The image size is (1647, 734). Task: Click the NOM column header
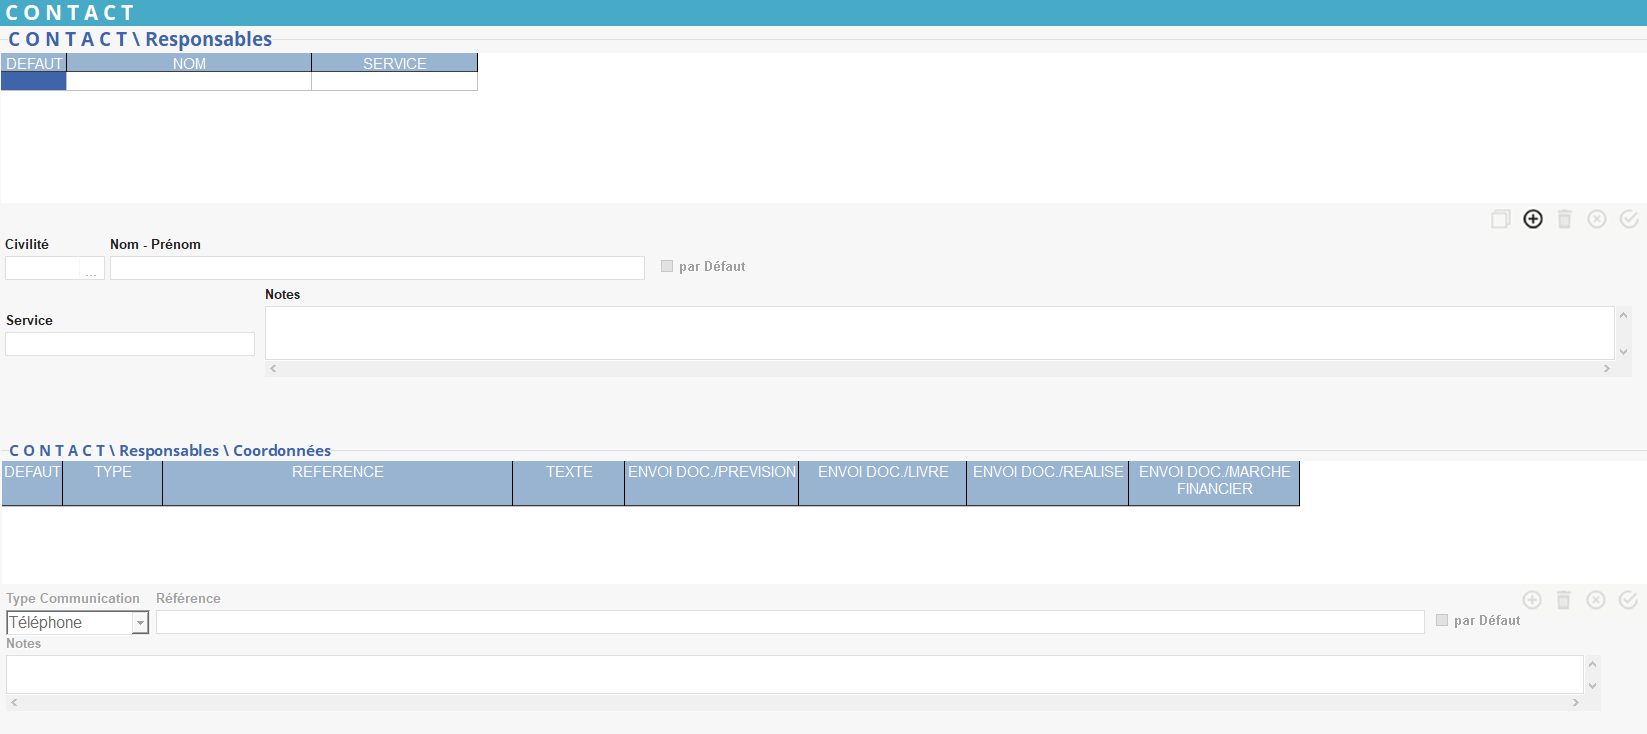point(189,63)
